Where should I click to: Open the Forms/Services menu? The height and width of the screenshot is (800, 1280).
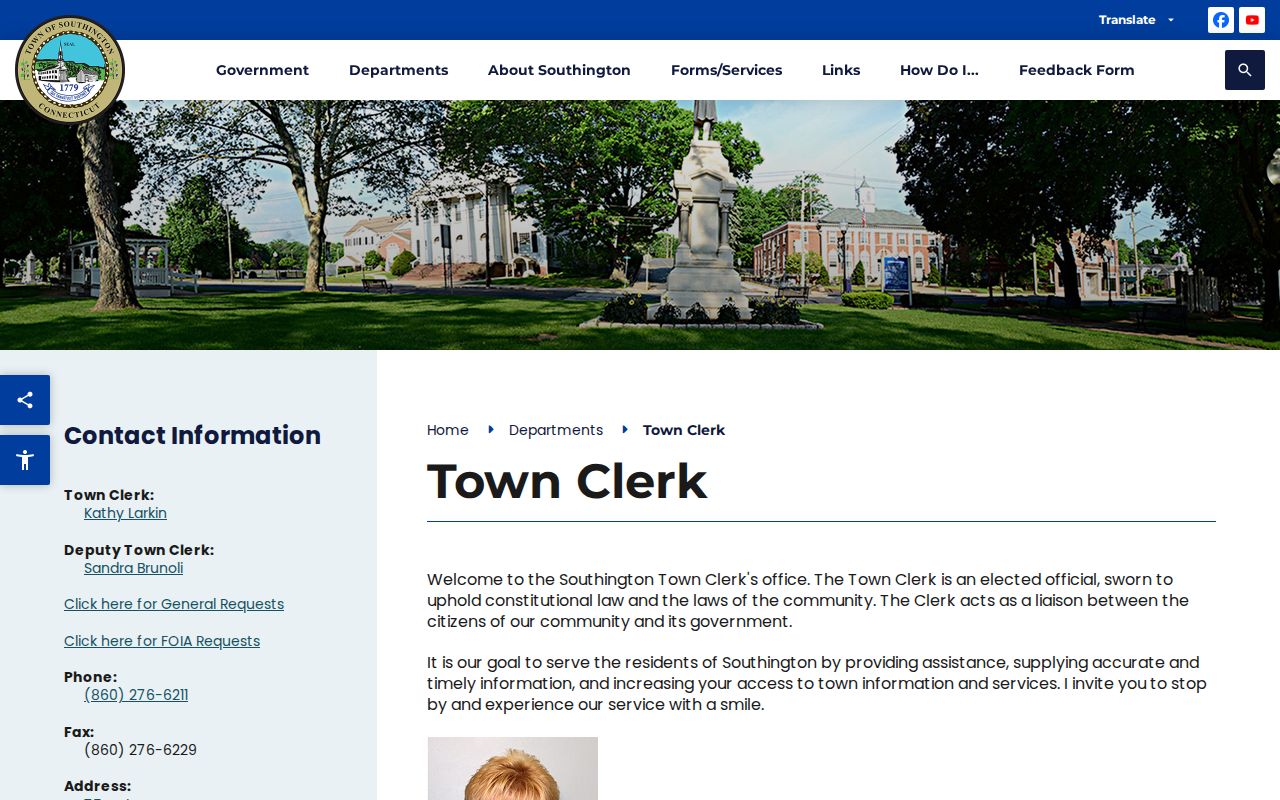[726, 70]
